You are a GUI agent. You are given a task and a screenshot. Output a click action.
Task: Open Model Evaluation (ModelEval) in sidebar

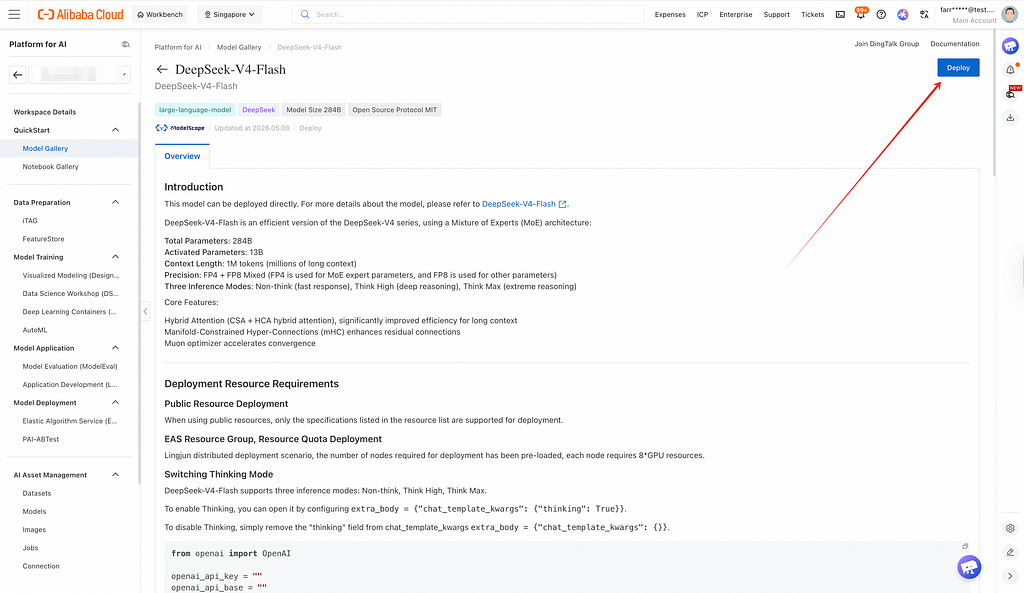[x=70, y=366]
